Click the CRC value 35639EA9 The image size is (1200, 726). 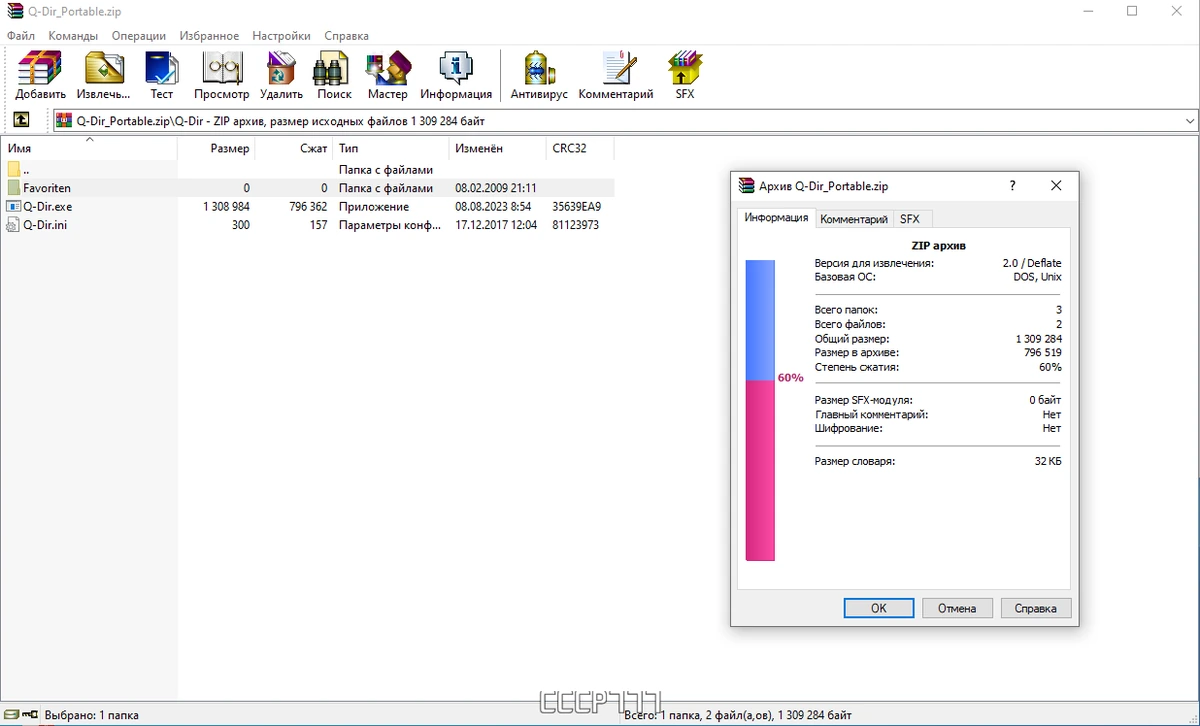point(576,206)
